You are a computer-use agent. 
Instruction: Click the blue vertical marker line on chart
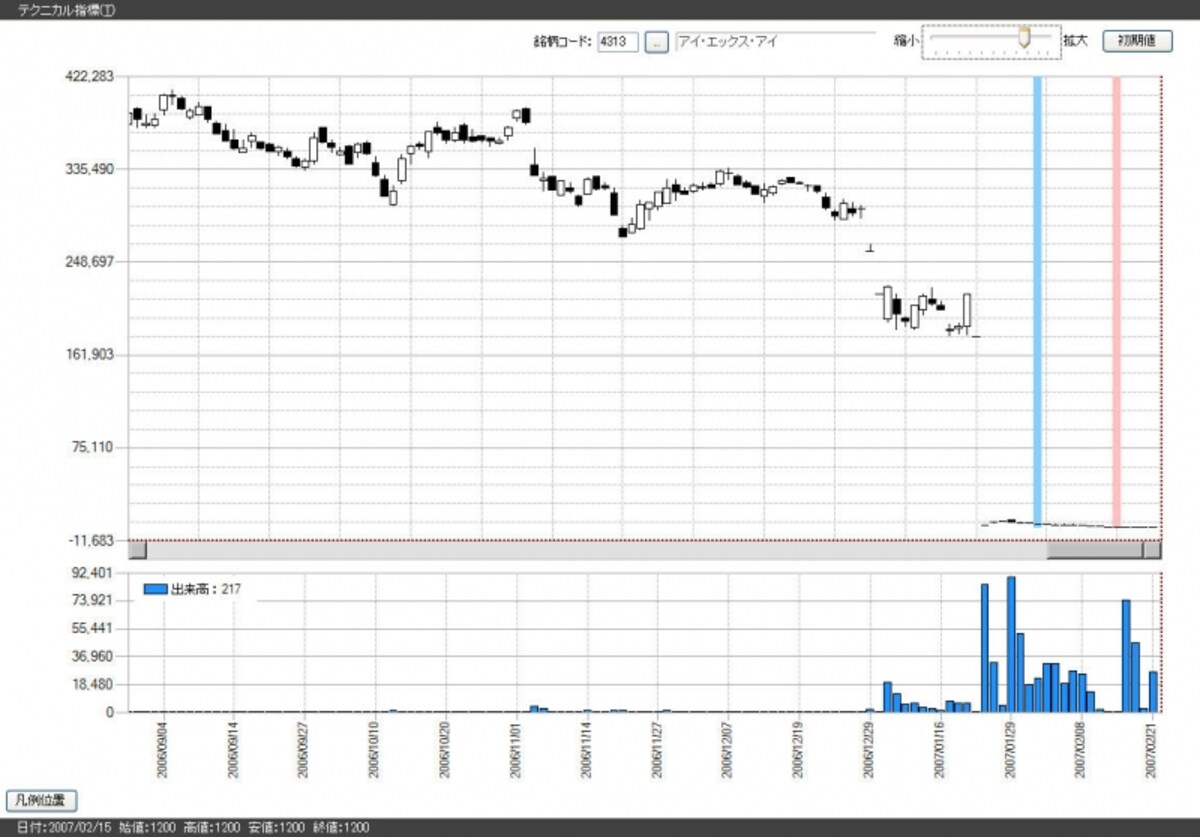pos(1037,300)
